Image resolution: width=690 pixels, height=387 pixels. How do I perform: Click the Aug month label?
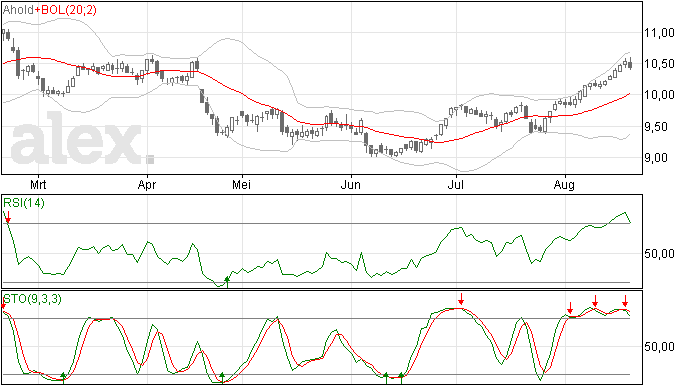click(564, 184)
